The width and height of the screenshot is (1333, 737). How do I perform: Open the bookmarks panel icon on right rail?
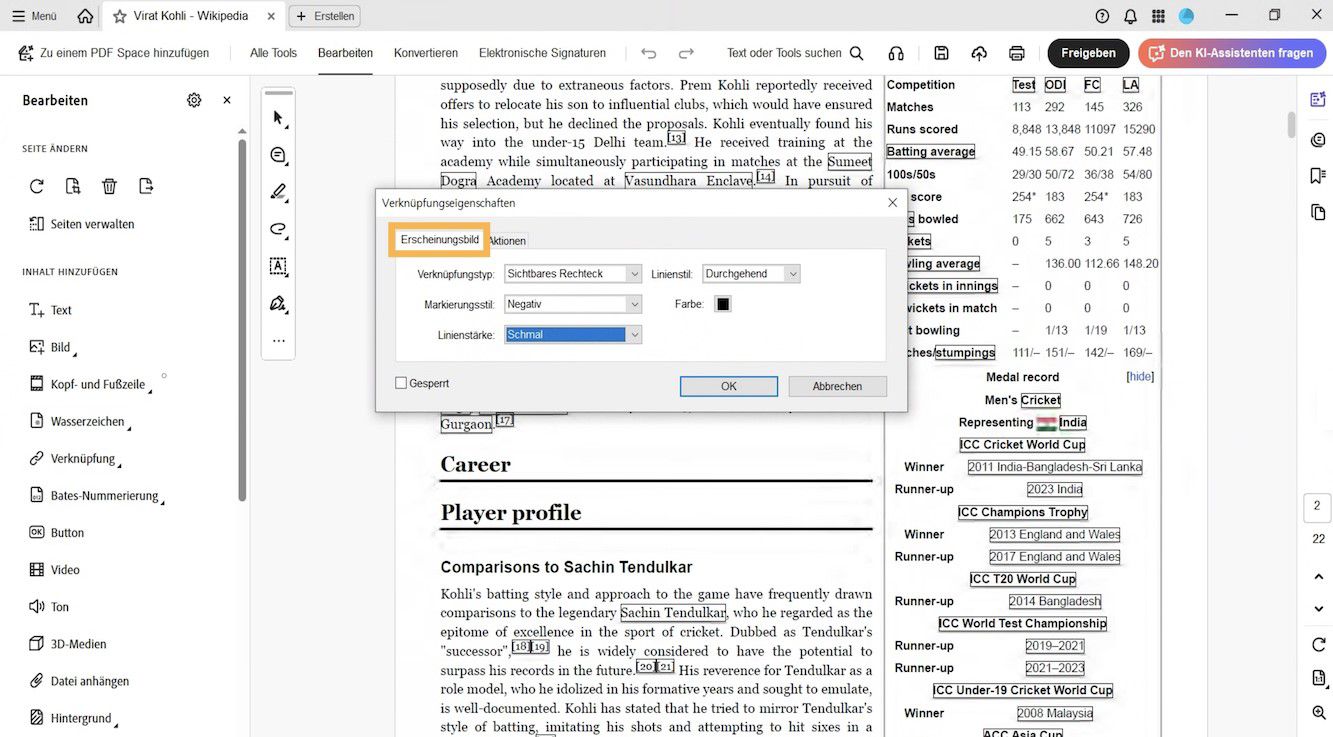1317,175
